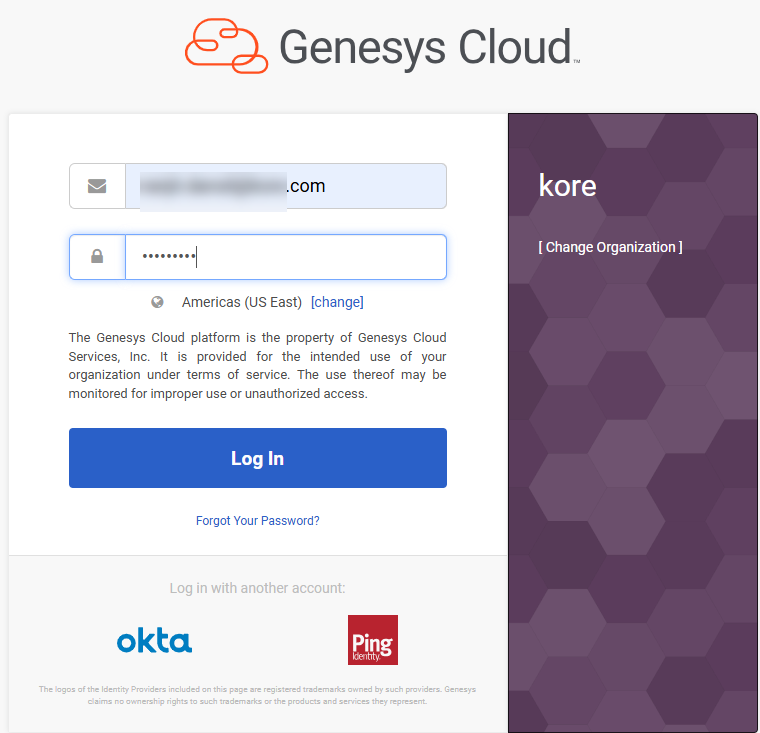The width and height of the screenshot is (760, 733).
Task: Log in with Ping Identity logo
Action: point(373,640)
